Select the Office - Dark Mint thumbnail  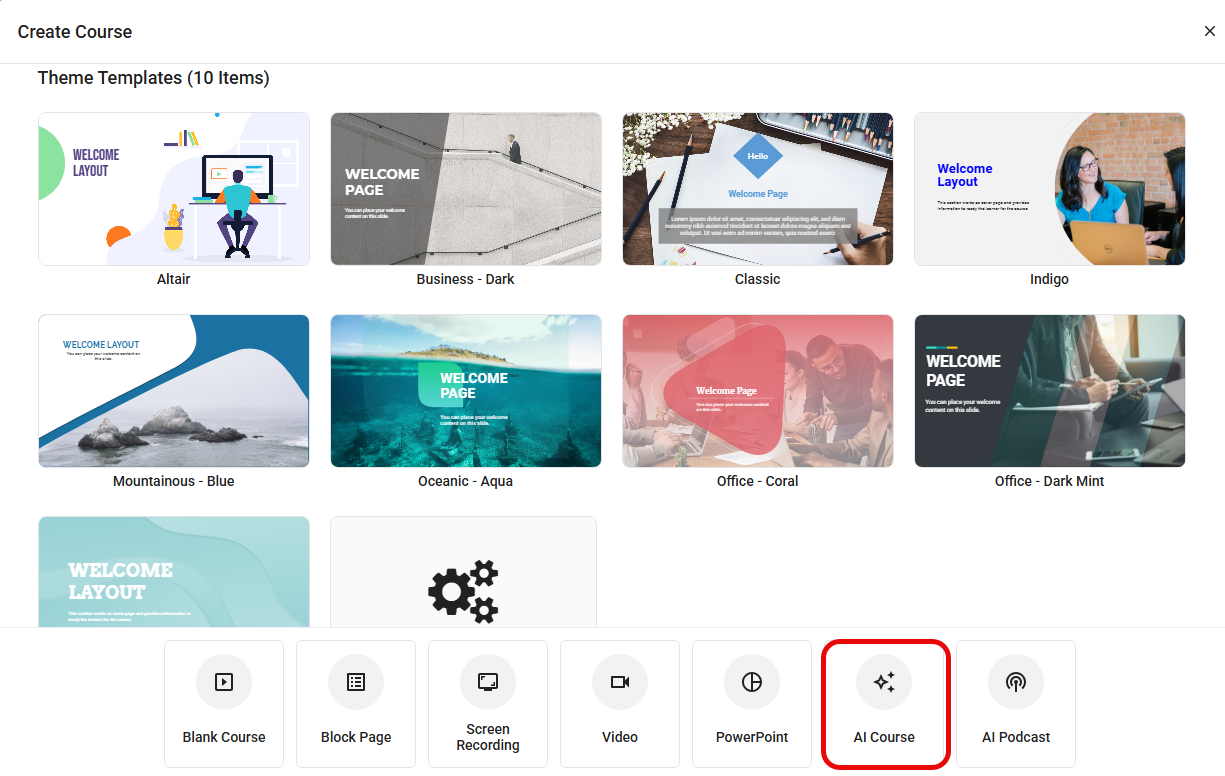1050,391
